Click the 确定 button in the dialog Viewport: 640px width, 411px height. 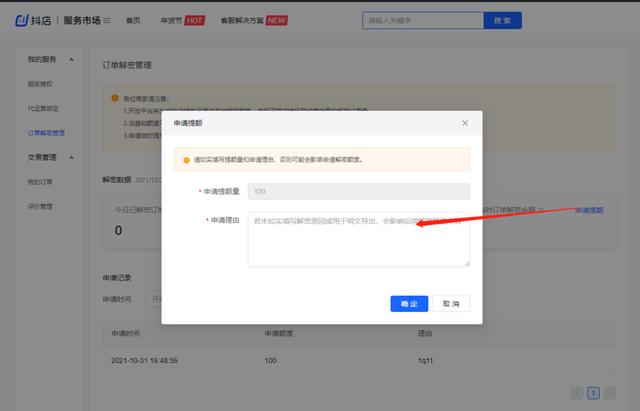(x=409, y=303)
